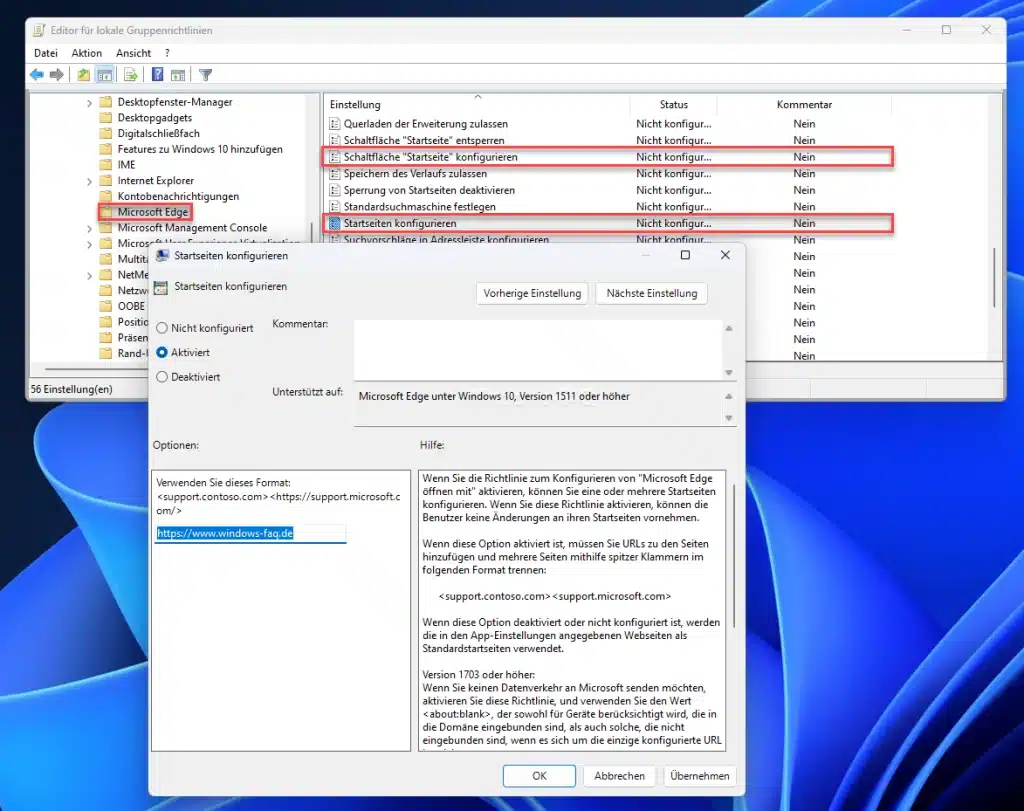Select Suchvorschläge in Adressleiste konfigurieren row
1024x811 pixels.
pyautogui.click(x=607, y=240)
